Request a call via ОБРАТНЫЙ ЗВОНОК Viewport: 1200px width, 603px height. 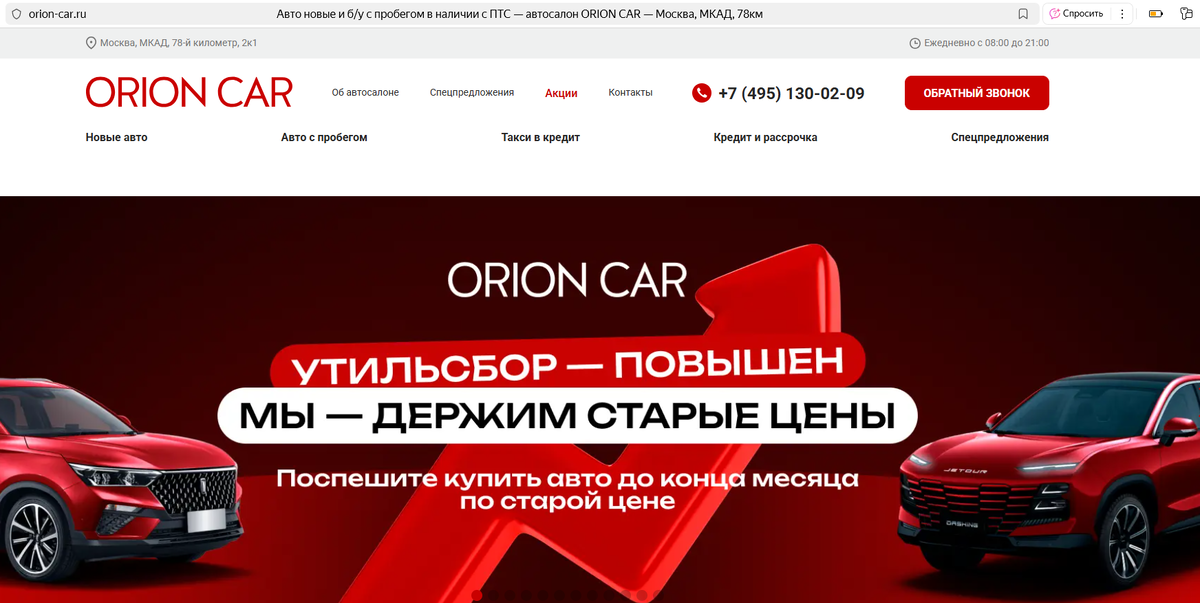click(x=977, y=93)
